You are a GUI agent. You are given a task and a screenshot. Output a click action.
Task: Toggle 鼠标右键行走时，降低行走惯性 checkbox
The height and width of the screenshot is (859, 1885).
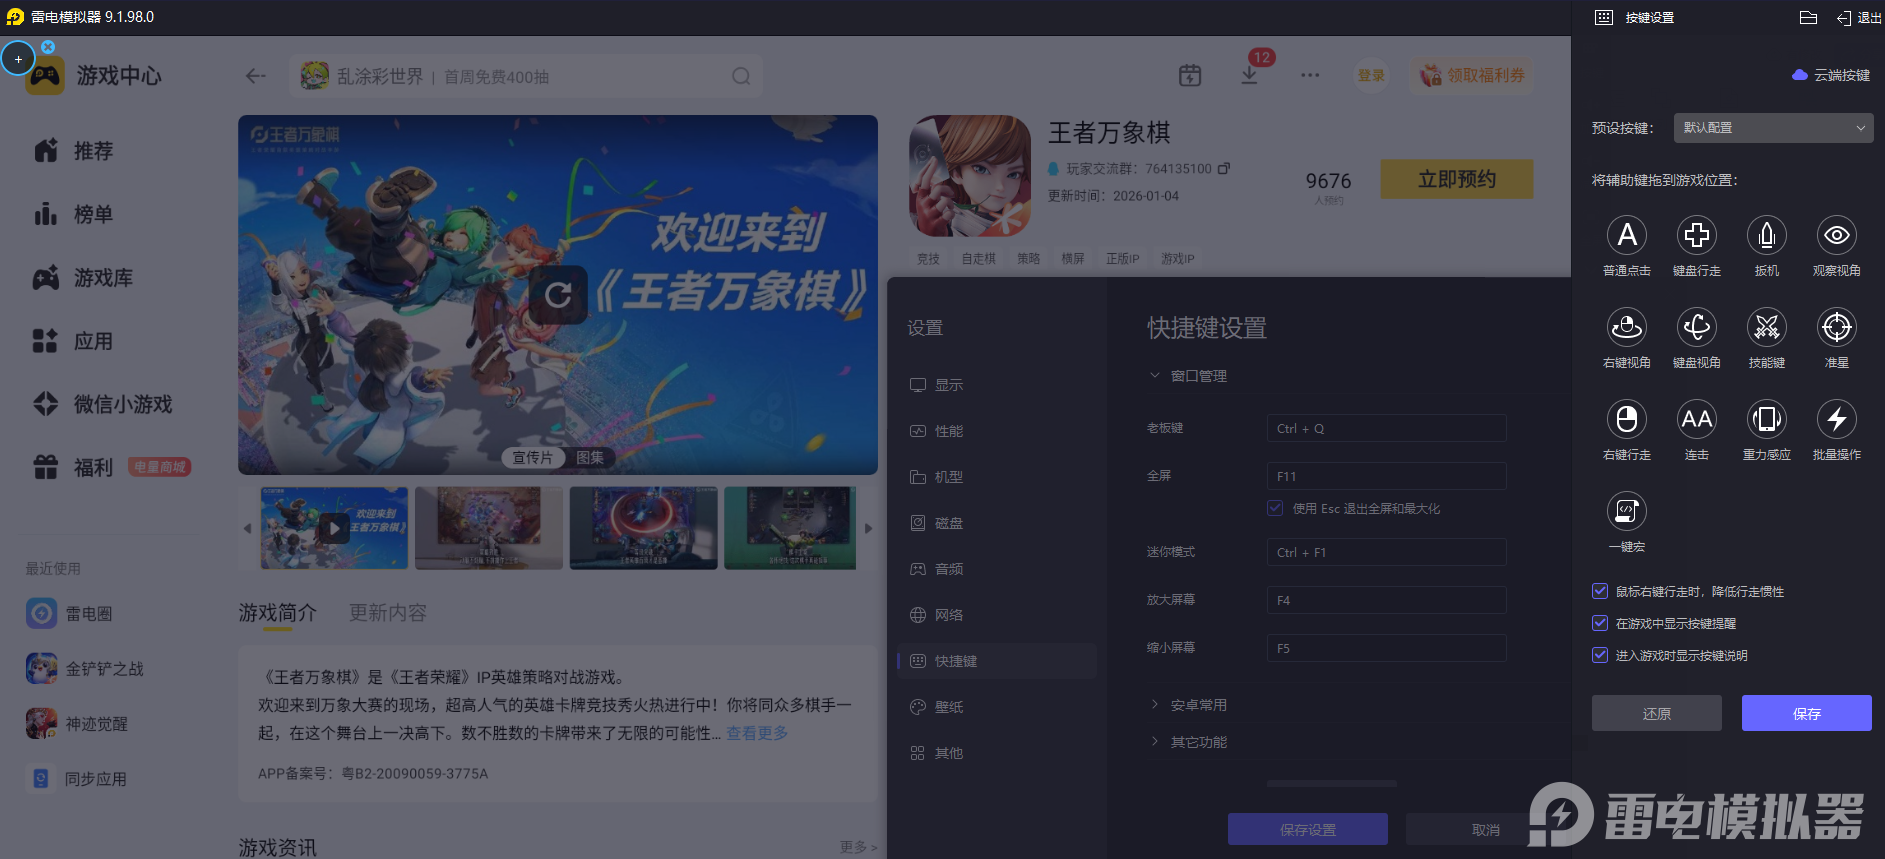click(x=1600, y=591)
